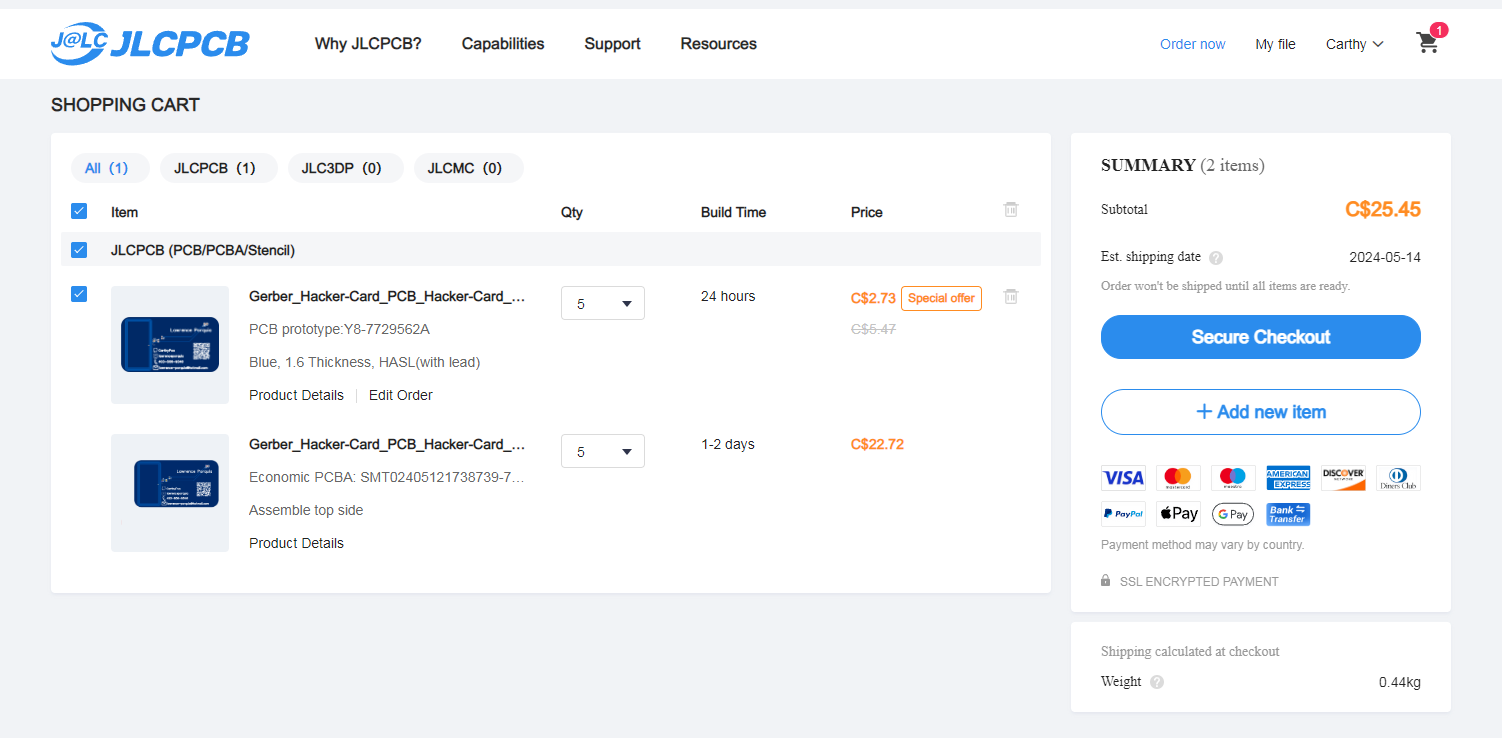Screen dimensions: 1502x738
Task: Open the quantity dropdown for the PCB prototype
Action: tap(603, 303)
